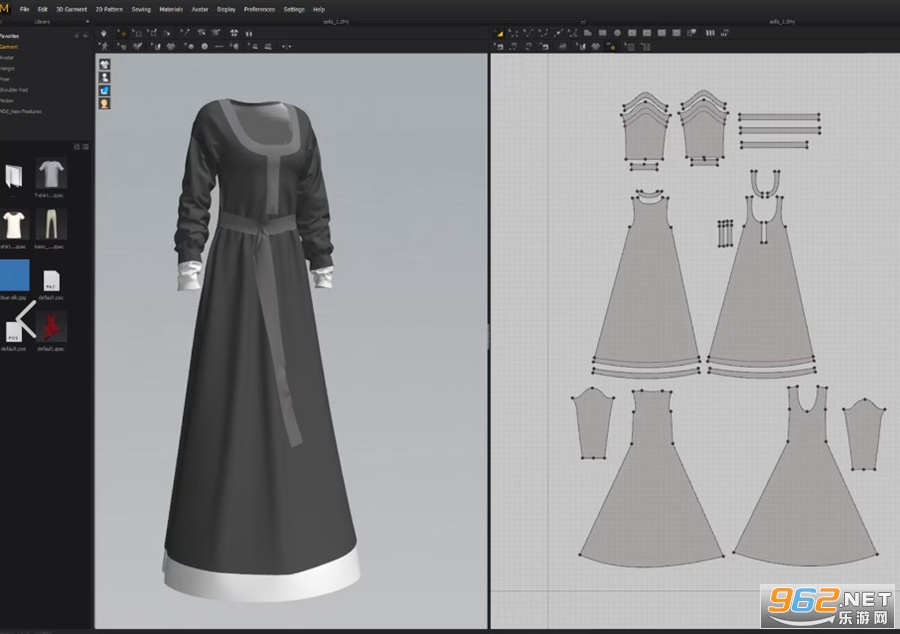
Task: Open the Help menu
Action: pos(319,9)
